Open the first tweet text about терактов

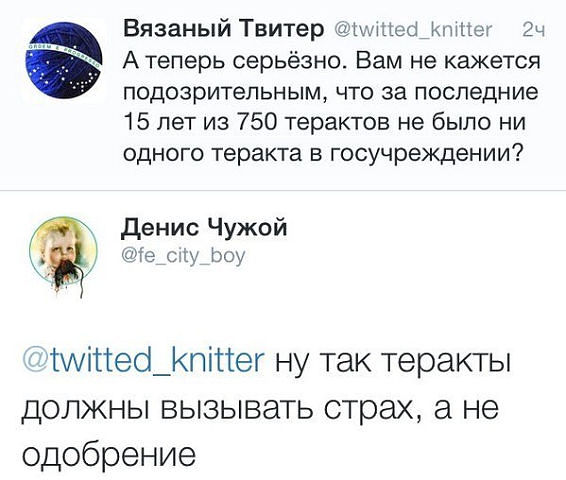point(331,107)
